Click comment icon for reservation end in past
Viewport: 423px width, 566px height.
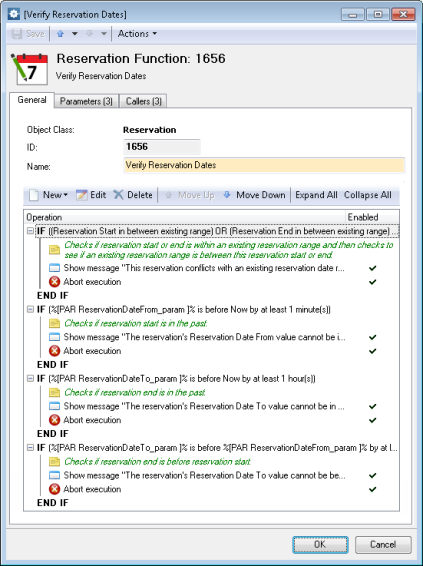(54, 392)
